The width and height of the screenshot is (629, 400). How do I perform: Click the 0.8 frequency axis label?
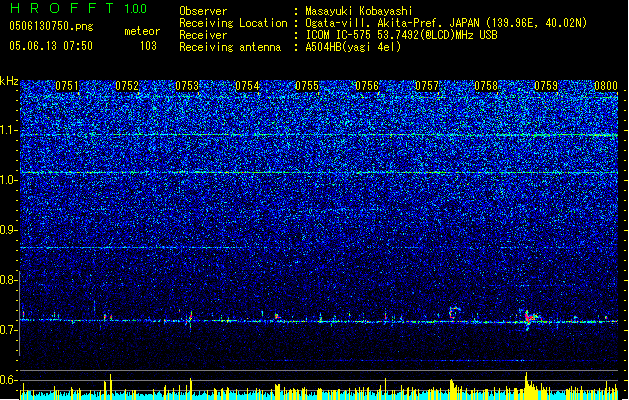coord(8,280)
